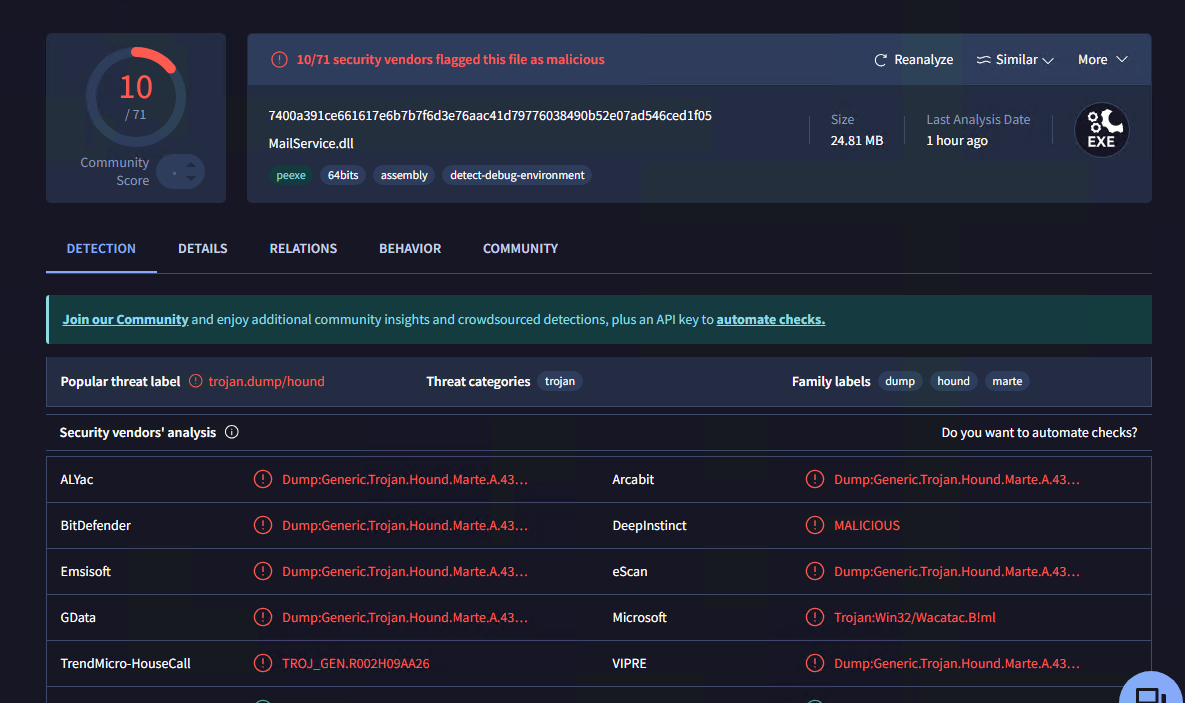Switch to the DETAILS tab

coord(203,248)
